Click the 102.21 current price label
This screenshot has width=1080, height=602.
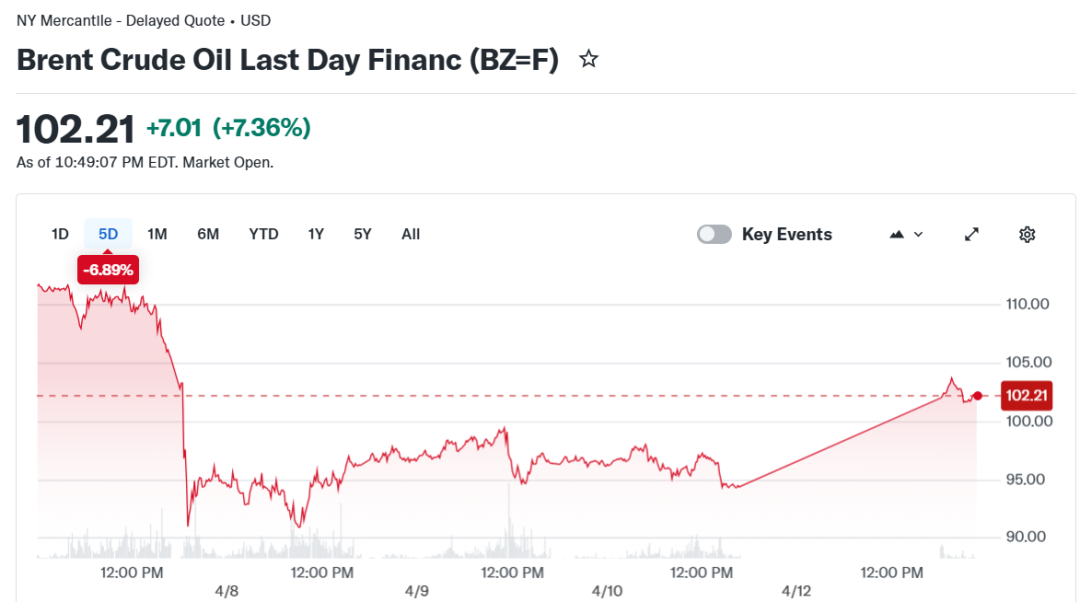click(x=1027, y=396)
